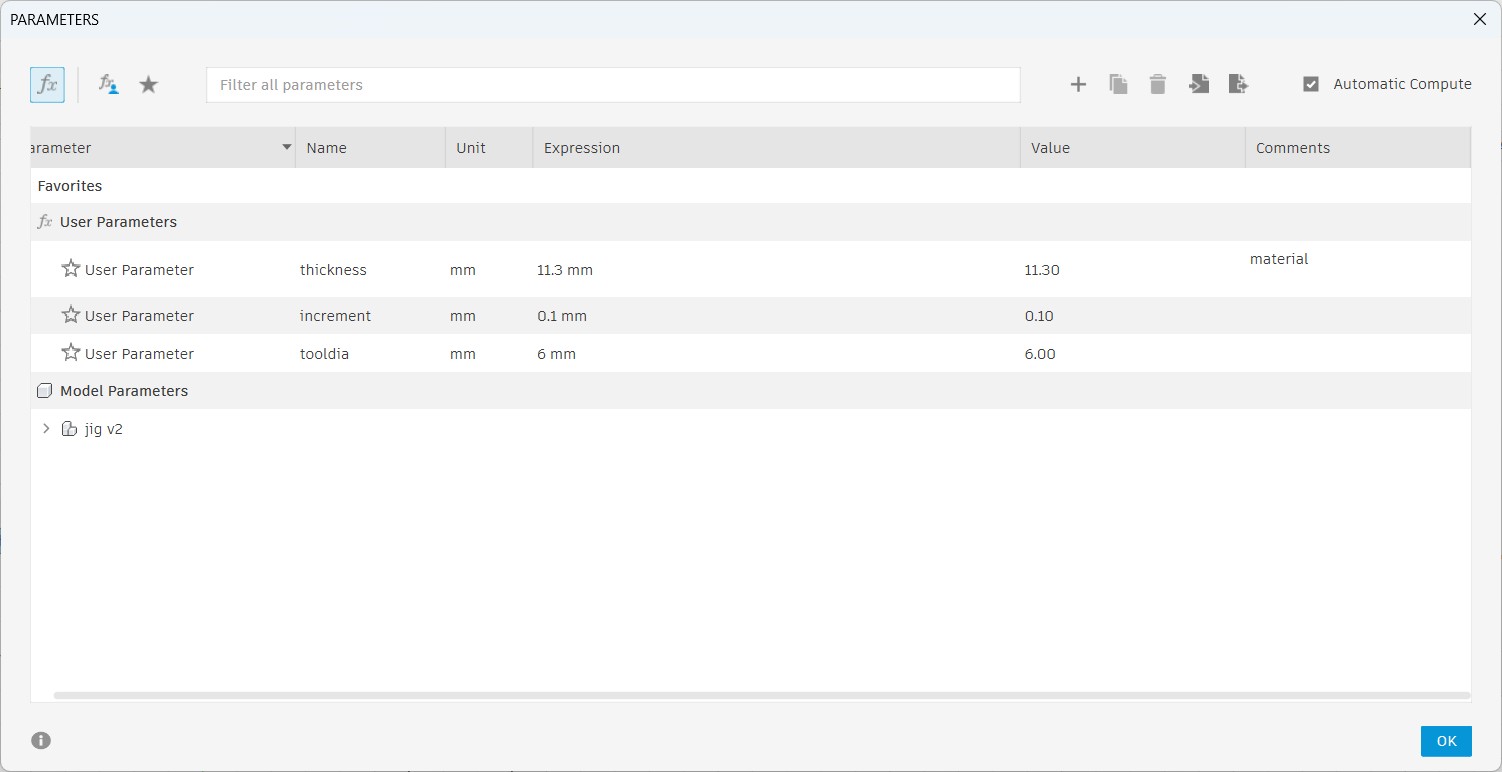Image resolution: width=1502 pixels, height=772 pixels.
Task: Expand the jig v2 model parameters
Action: [46, 429]
